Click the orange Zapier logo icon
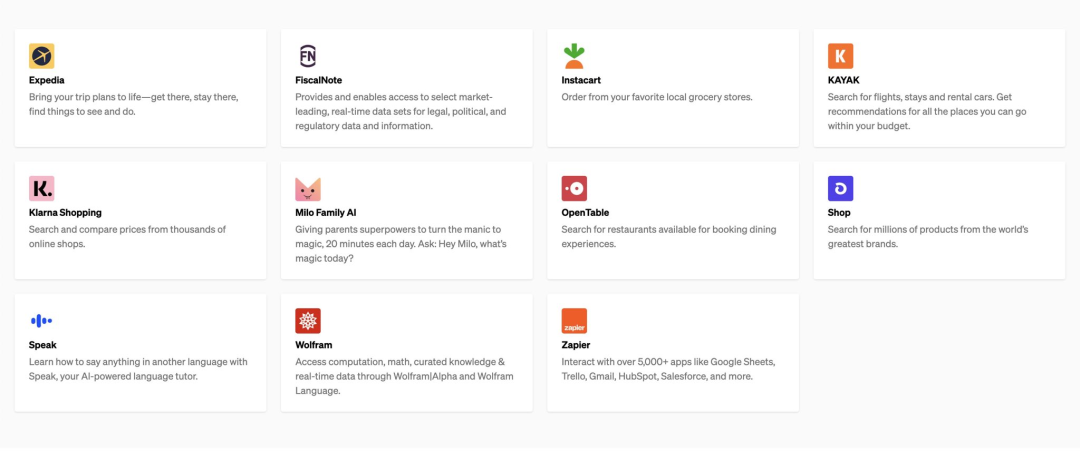 [x=574, y=320]
